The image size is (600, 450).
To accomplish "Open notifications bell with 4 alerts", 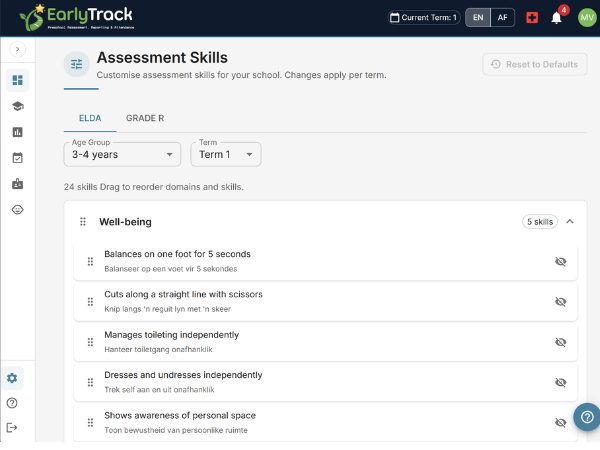I will click(556, 18).
